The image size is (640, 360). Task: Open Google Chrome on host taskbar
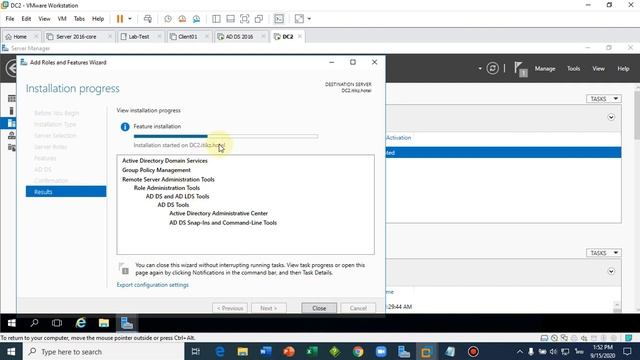pyautogui.click(x=358, y=352)
